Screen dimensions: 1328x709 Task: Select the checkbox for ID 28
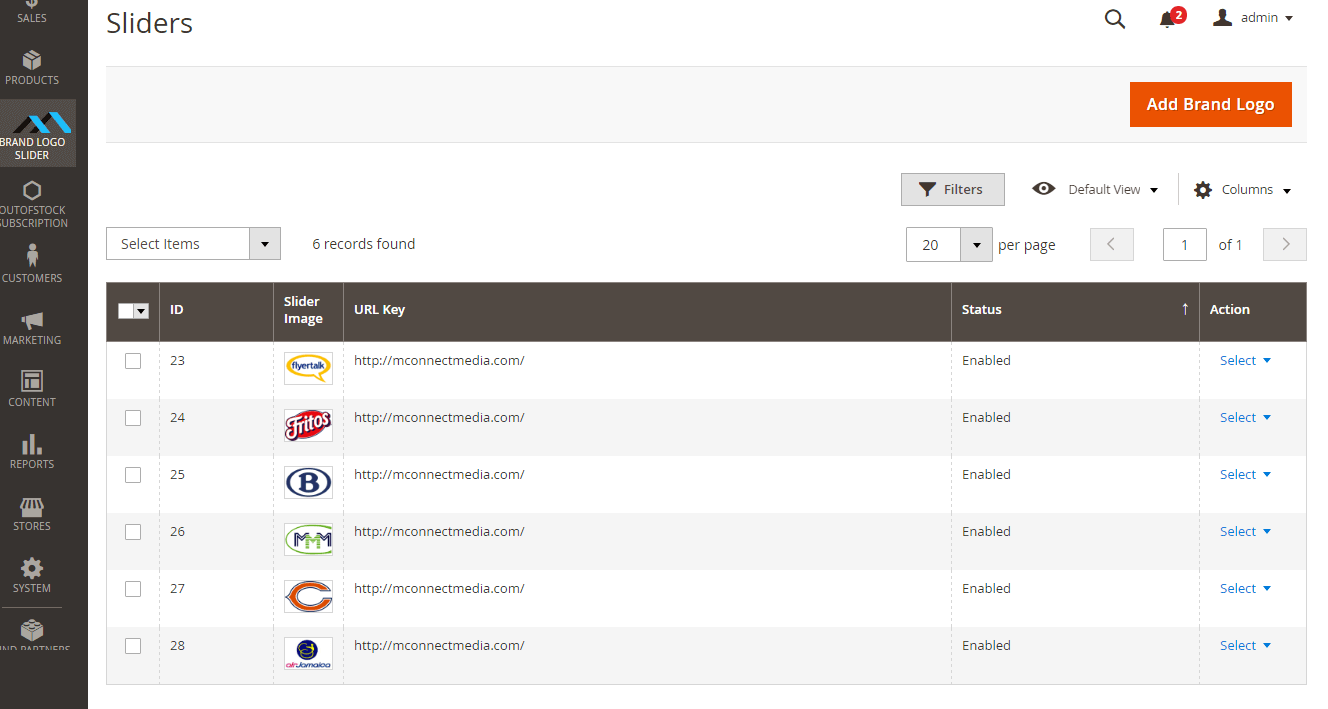pos(133,646)
